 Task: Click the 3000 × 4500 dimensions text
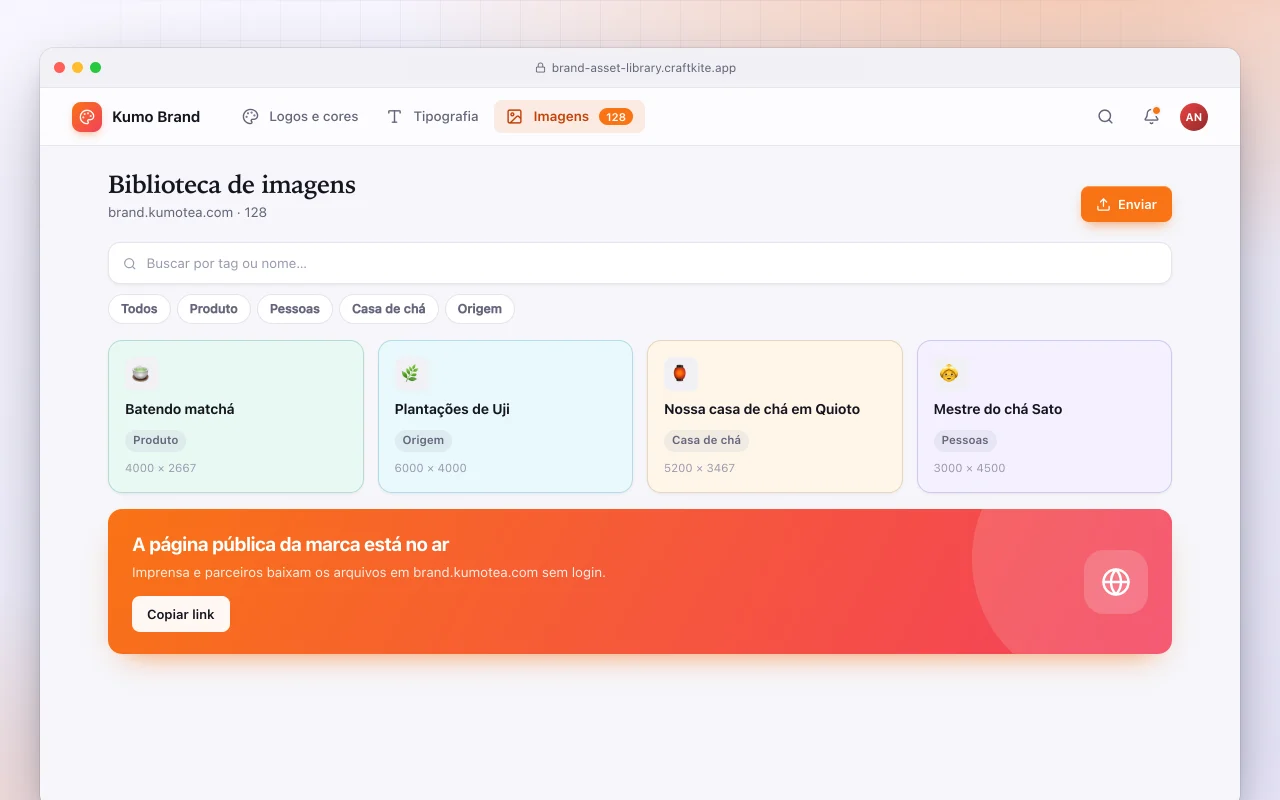coord(970,468)
